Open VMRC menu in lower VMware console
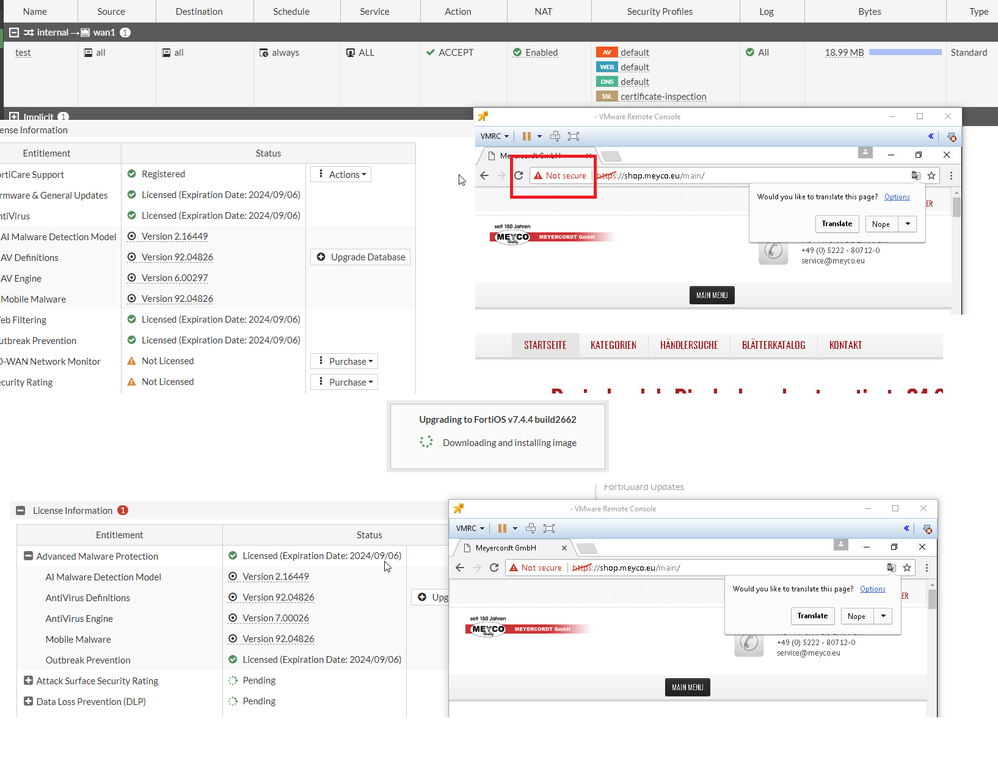This screenshot has width=998, height=765. pyautogui.click(x=470, y=528)
